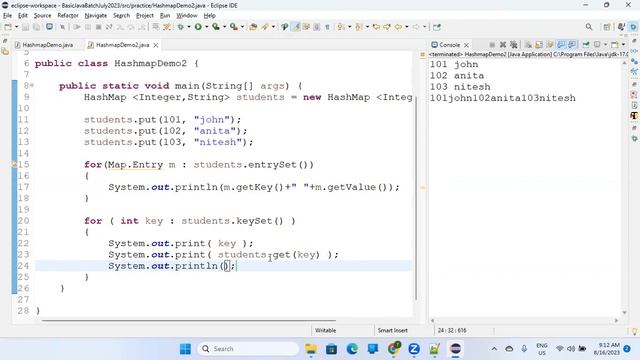The width and height of the screenshot is (640, 360).
Task: Open the Edit menu
Action: click(x=22, y=16)
